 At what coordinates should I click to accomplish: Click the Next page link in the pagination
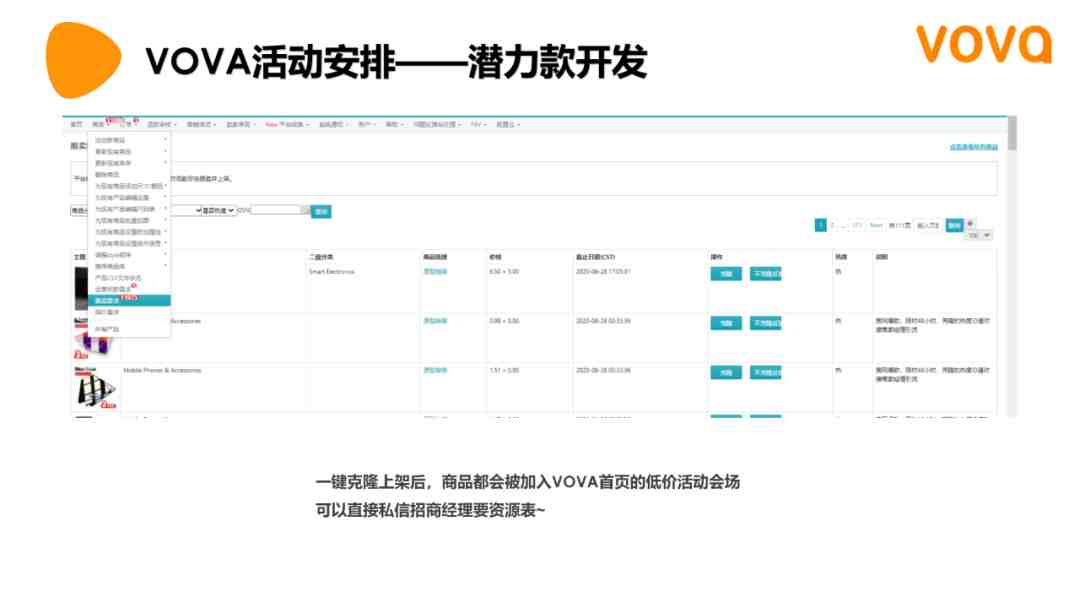876,226
